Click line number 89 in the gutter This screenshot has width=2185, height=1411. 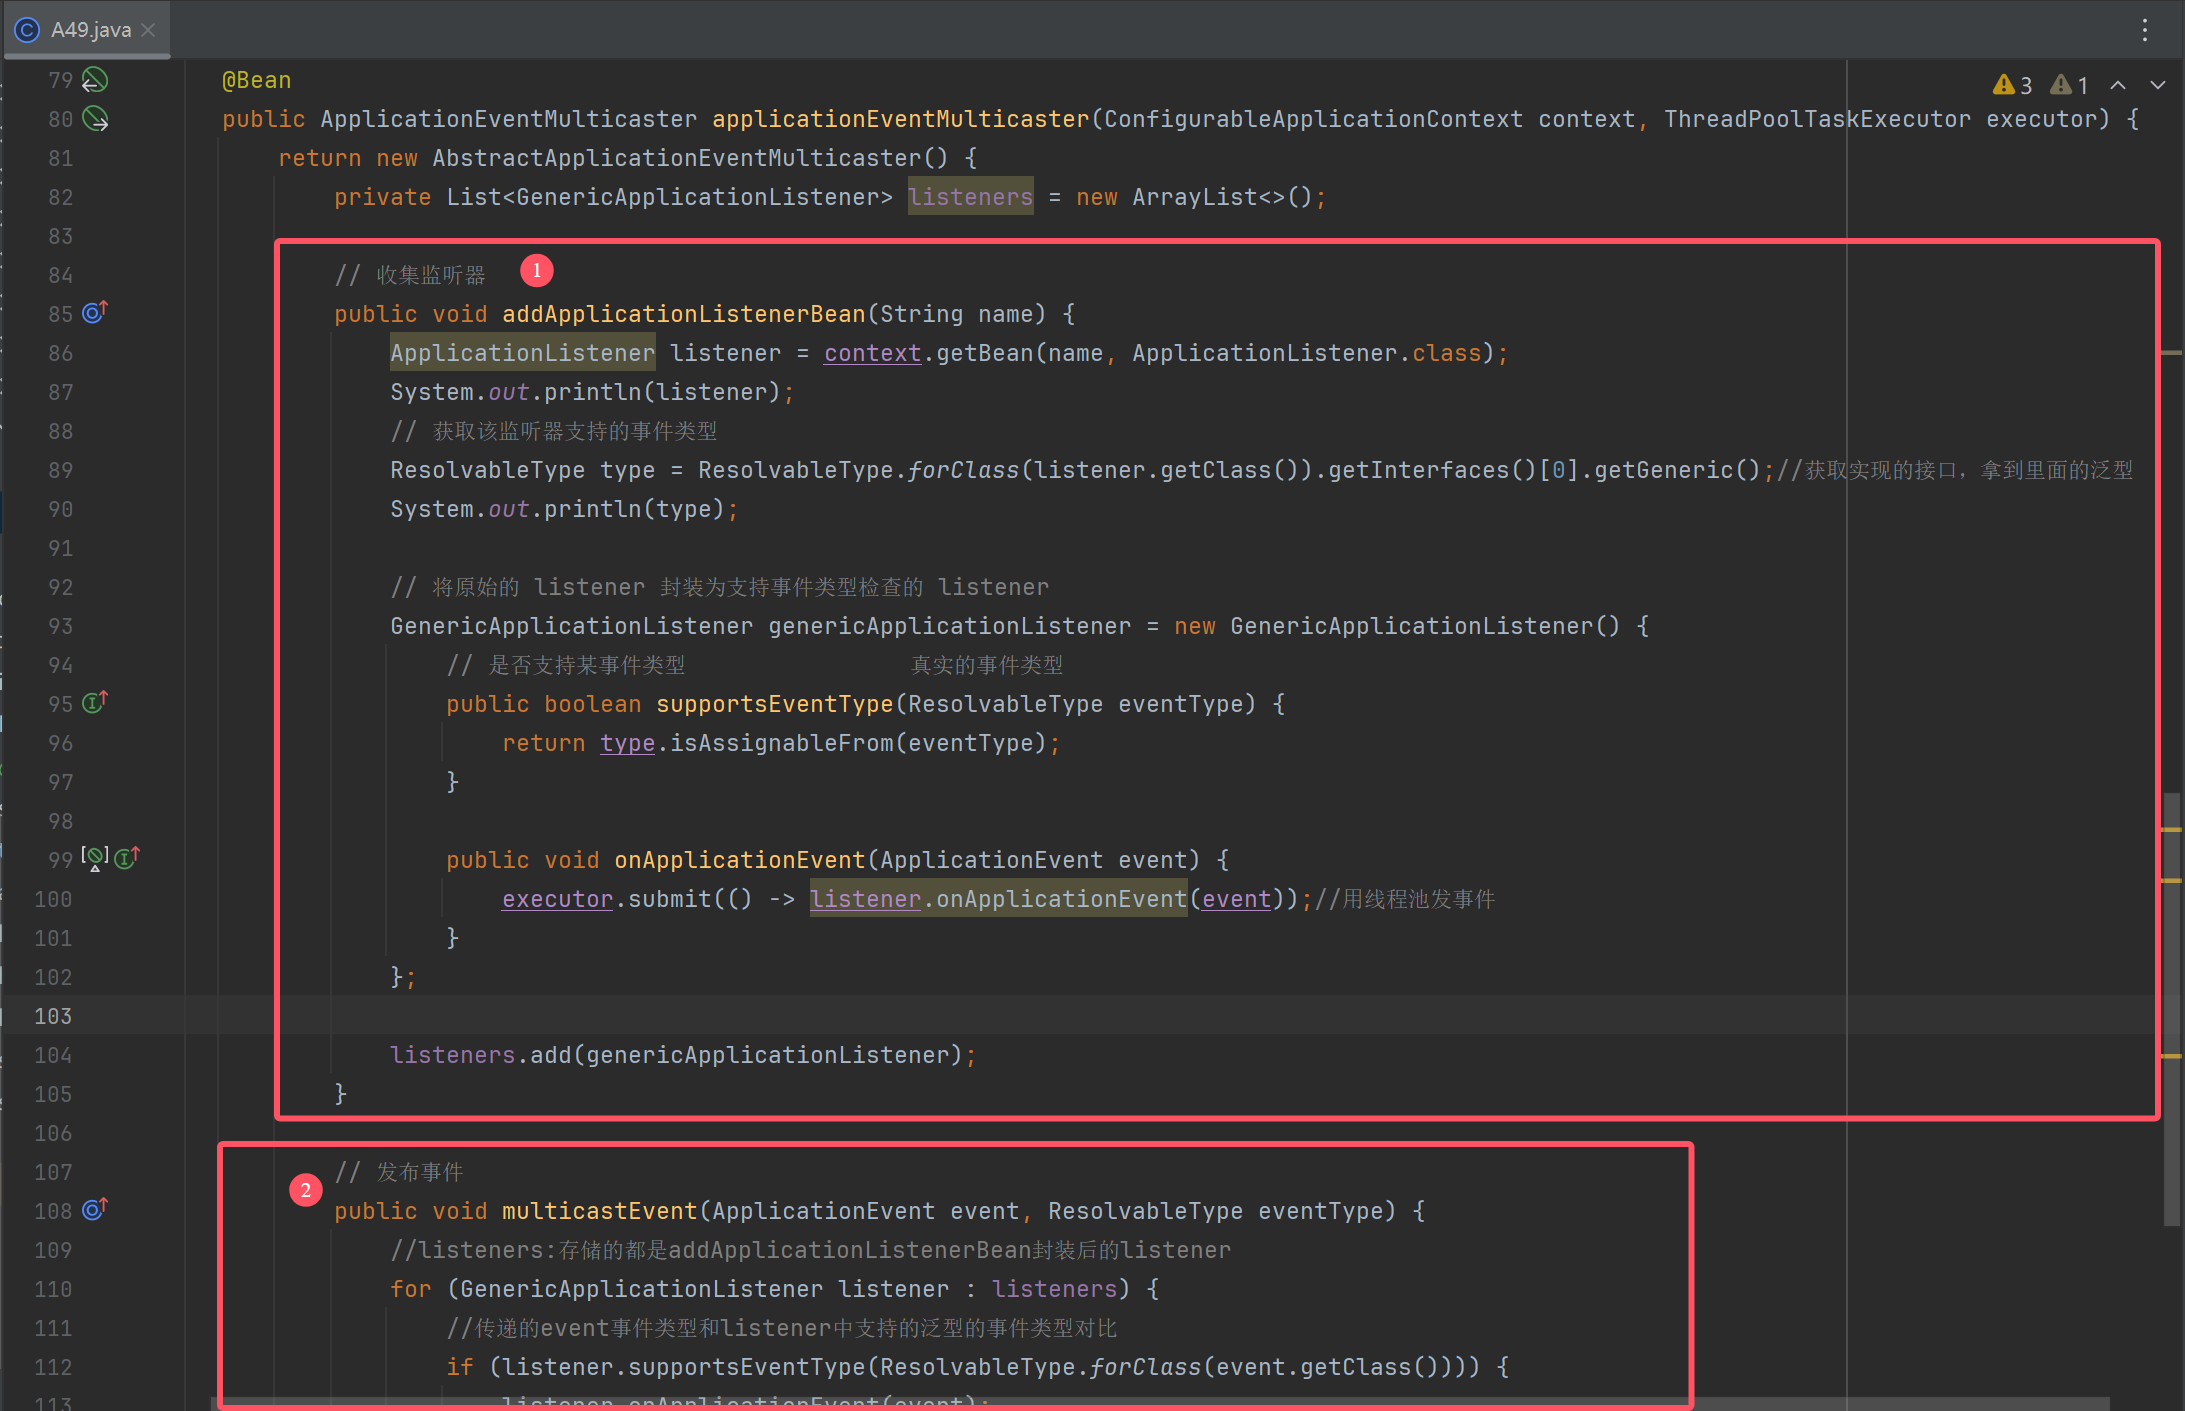pos(60,470)
